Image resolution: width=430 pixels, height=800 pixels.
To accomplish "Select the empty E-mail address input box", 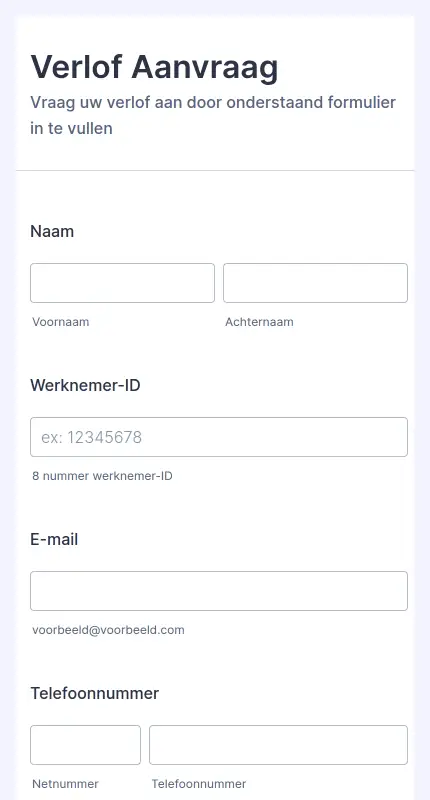I will pyautogui.click(x=219, y=591).
